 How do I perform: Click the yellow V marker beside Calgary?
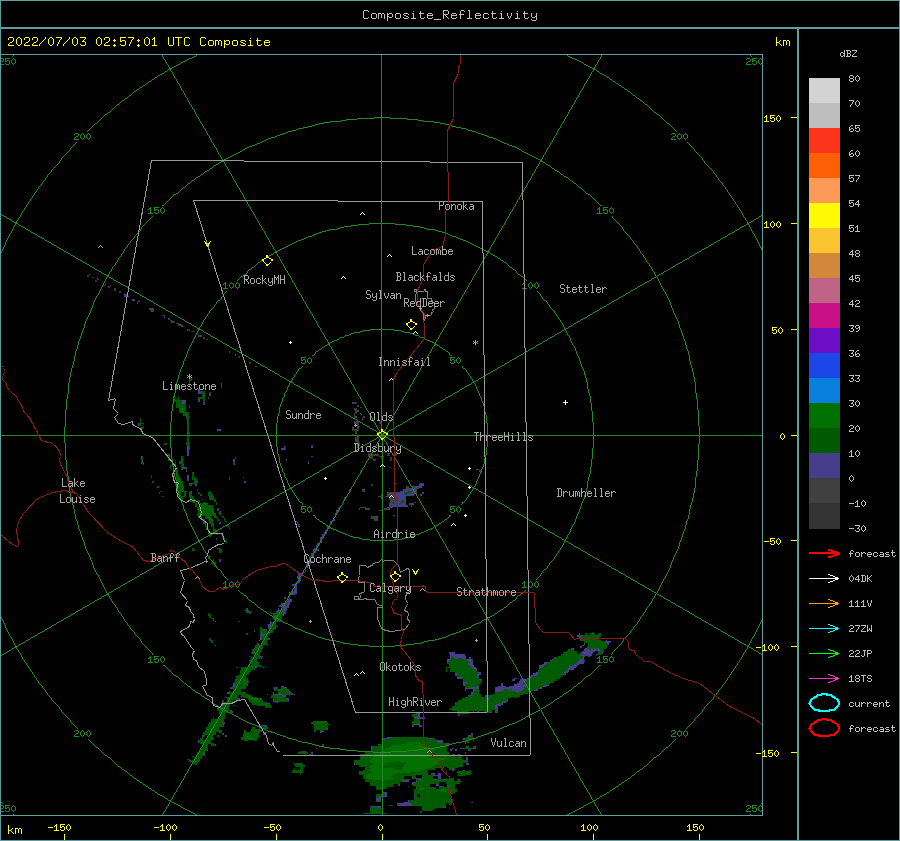416,572
